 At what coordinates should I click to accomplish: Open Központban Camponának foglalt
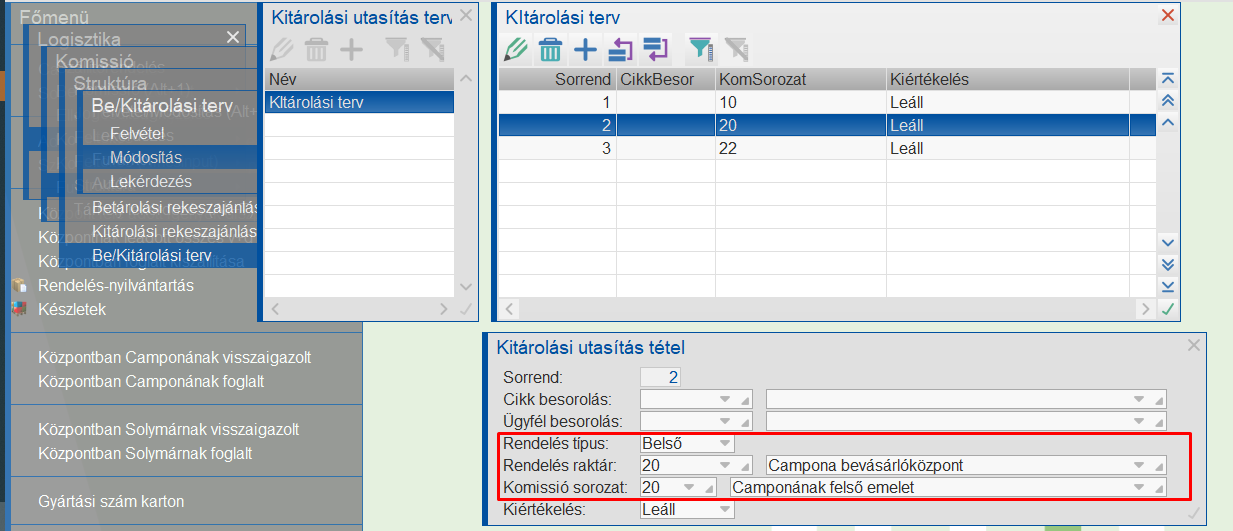151,382
